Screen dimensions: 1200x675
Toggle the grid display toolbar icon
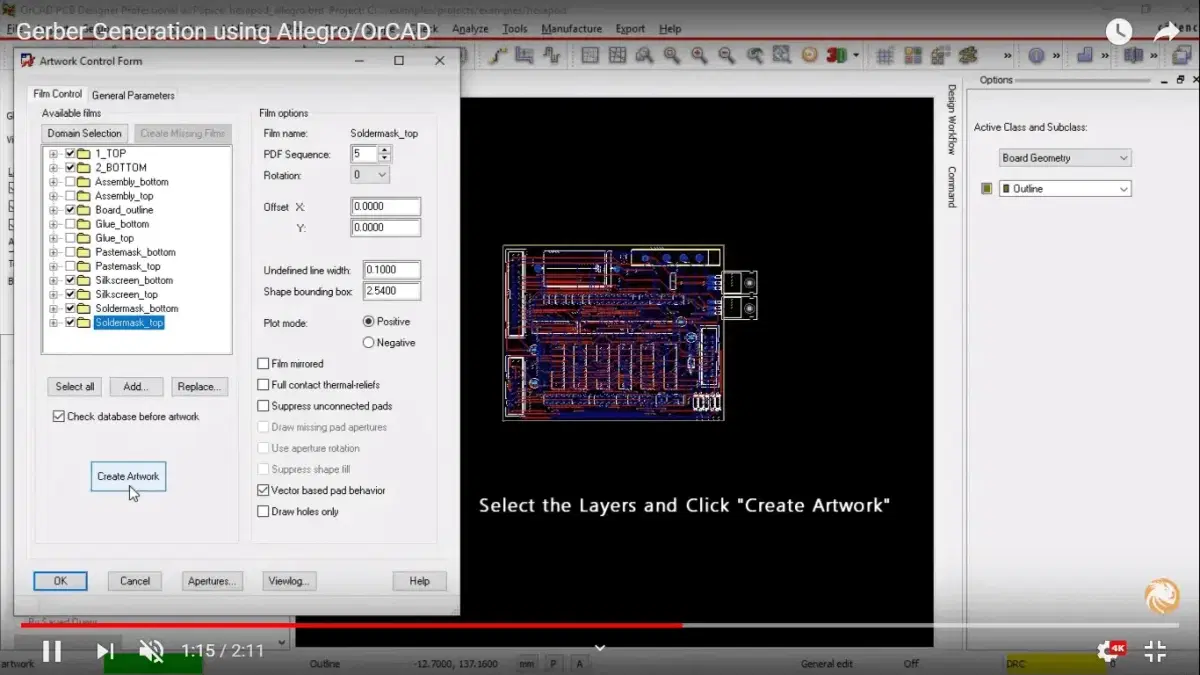point(884,56)
